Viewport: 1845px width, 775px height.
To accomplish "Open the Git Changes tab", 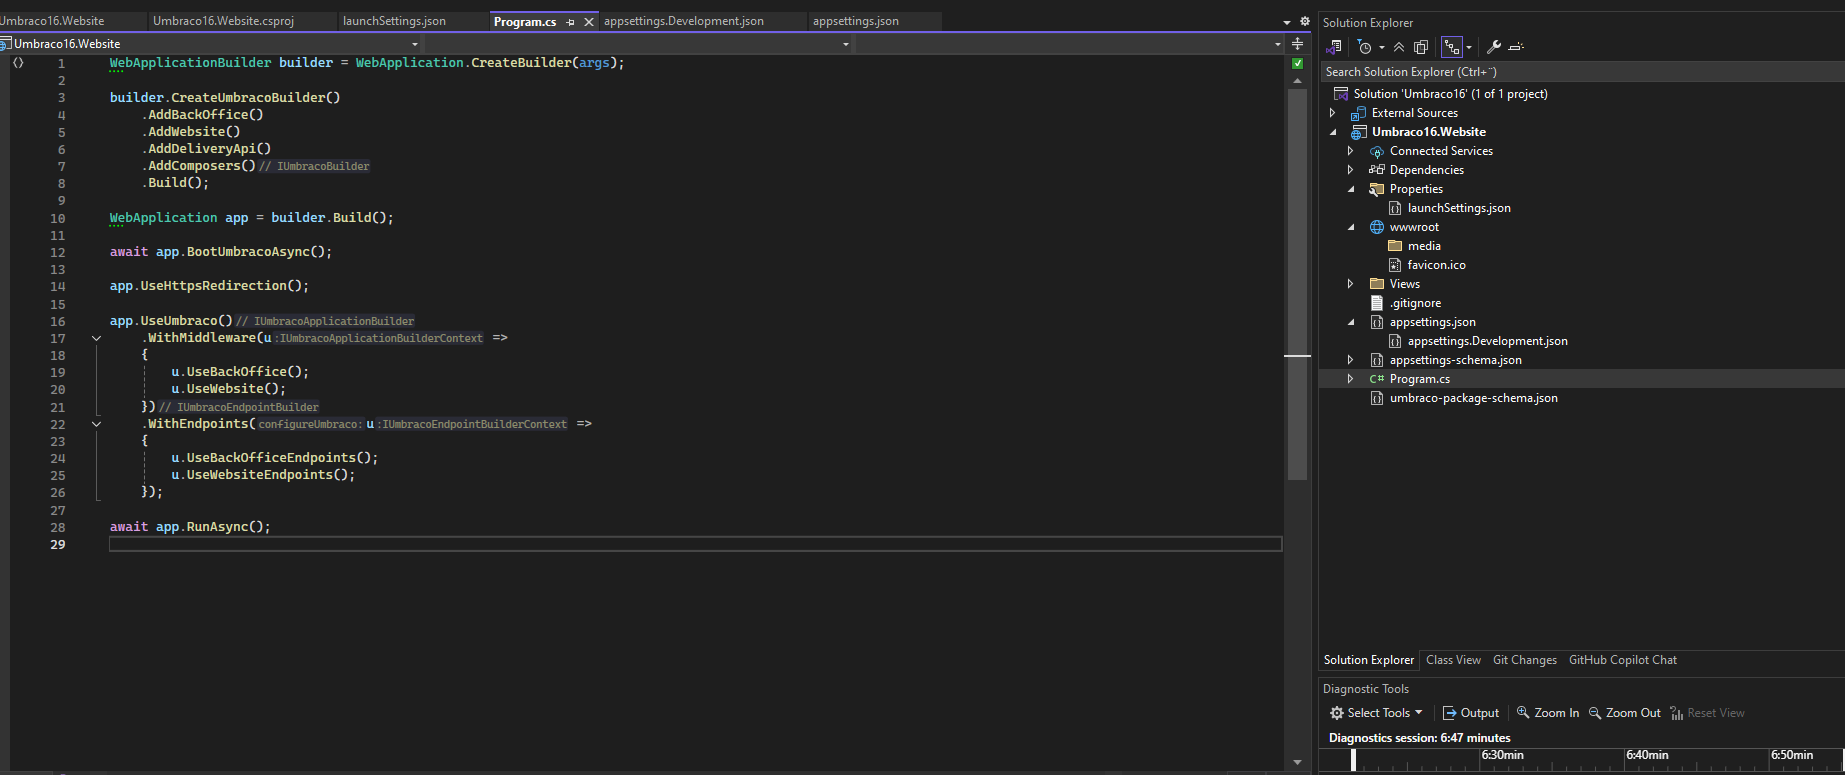I will tap(1524, 660).
